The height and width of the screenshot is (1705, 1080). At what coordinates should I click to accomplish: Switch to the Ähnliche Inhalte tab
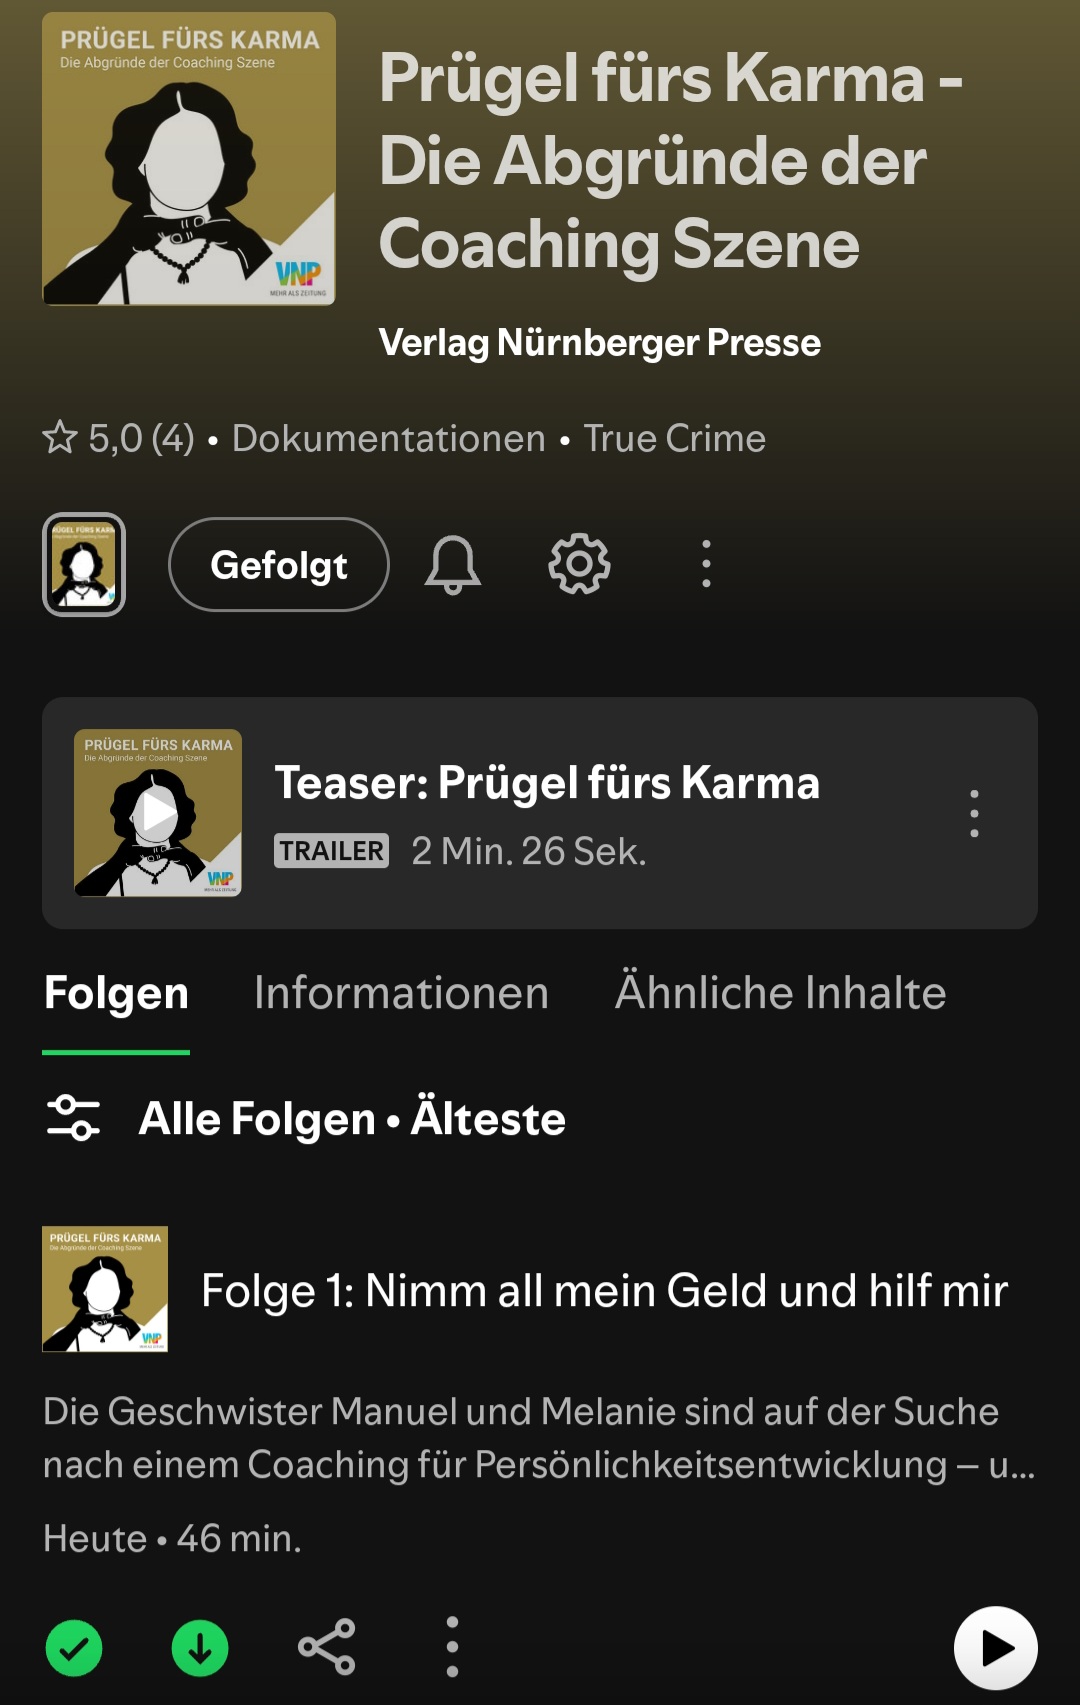coord(780,993)
